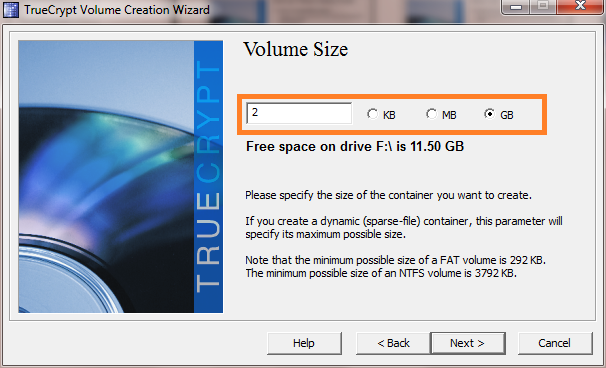Click the MB label text

click(449, 115)
